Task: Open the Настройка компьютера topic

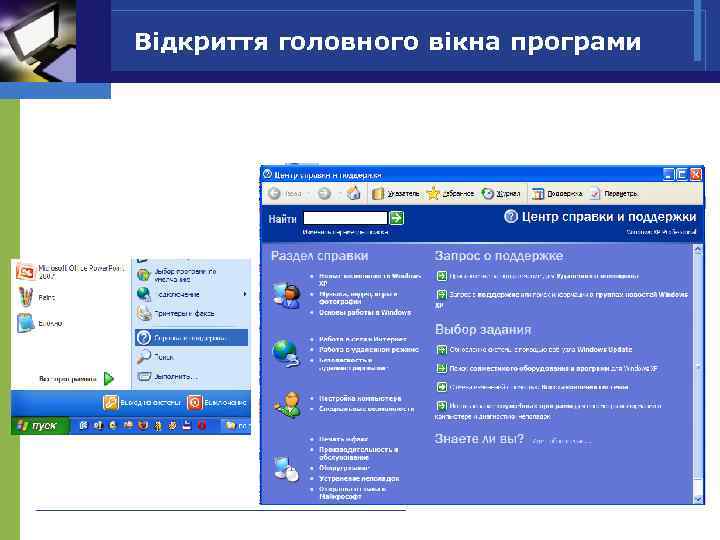Action: (360, 398)
